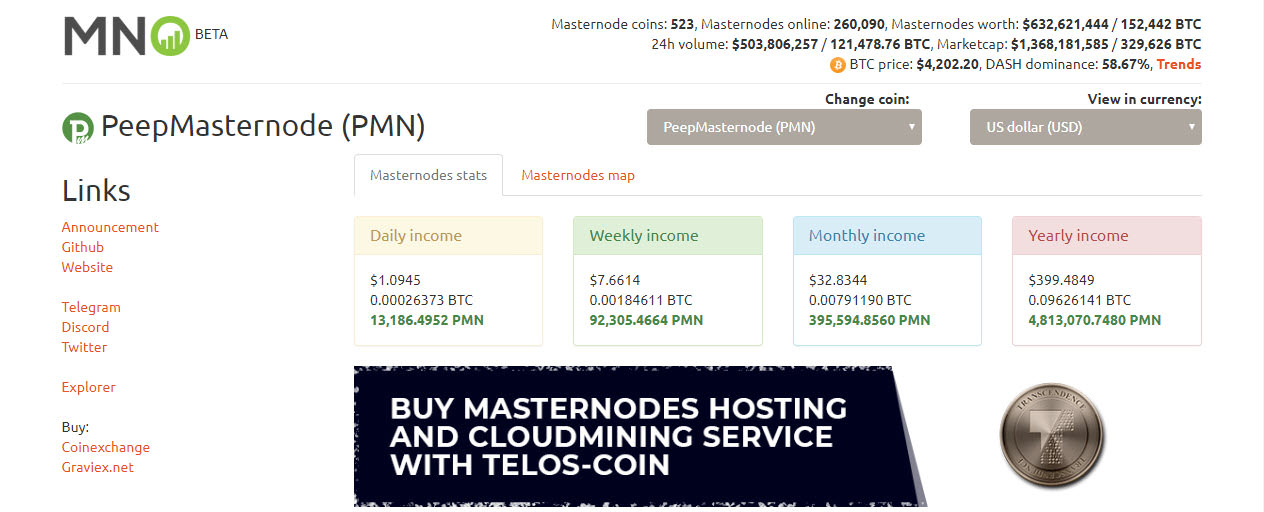Visit the Website link
The width and height of the screenshot is (1264, 512).
87,267
